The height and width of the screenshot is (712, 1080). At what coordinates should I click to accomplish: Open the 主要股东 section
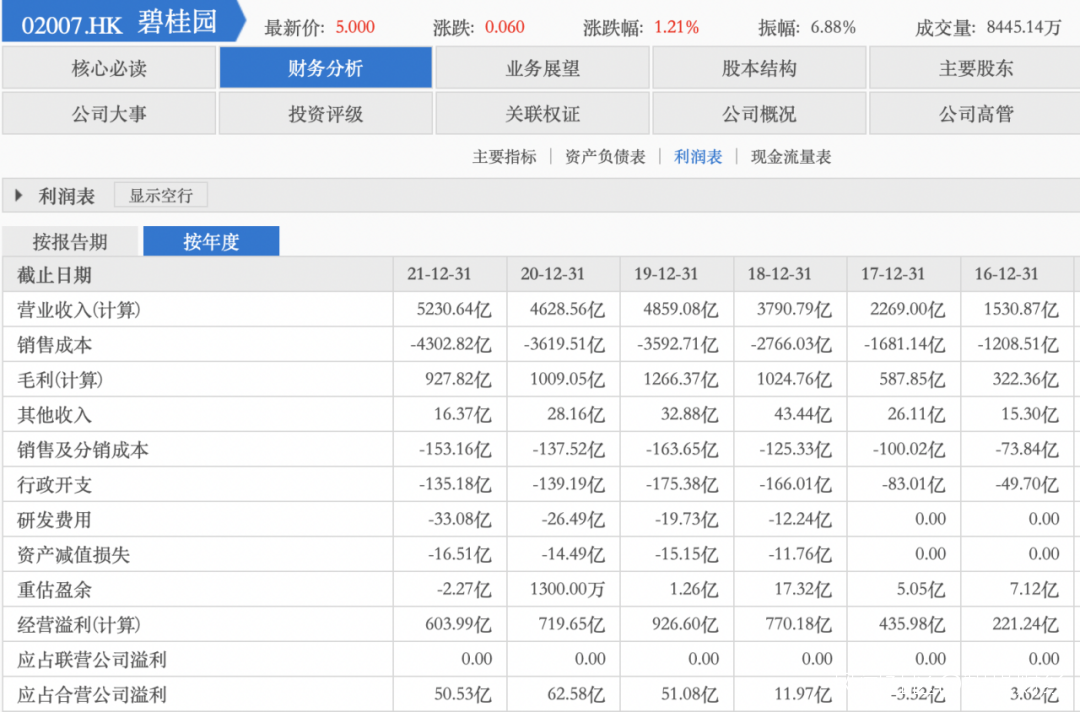click(975, 69)
